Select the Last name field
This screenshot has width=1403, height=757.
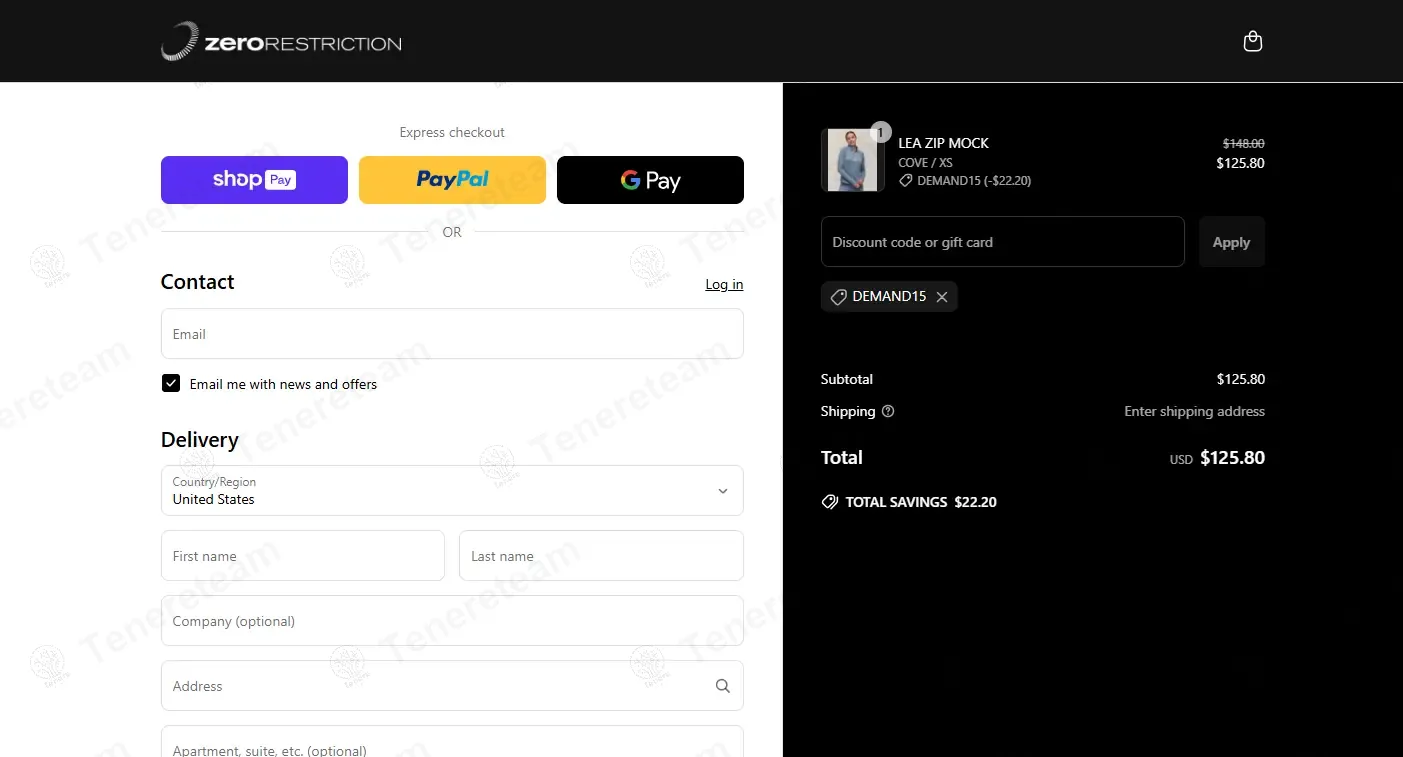click(601, 556)
